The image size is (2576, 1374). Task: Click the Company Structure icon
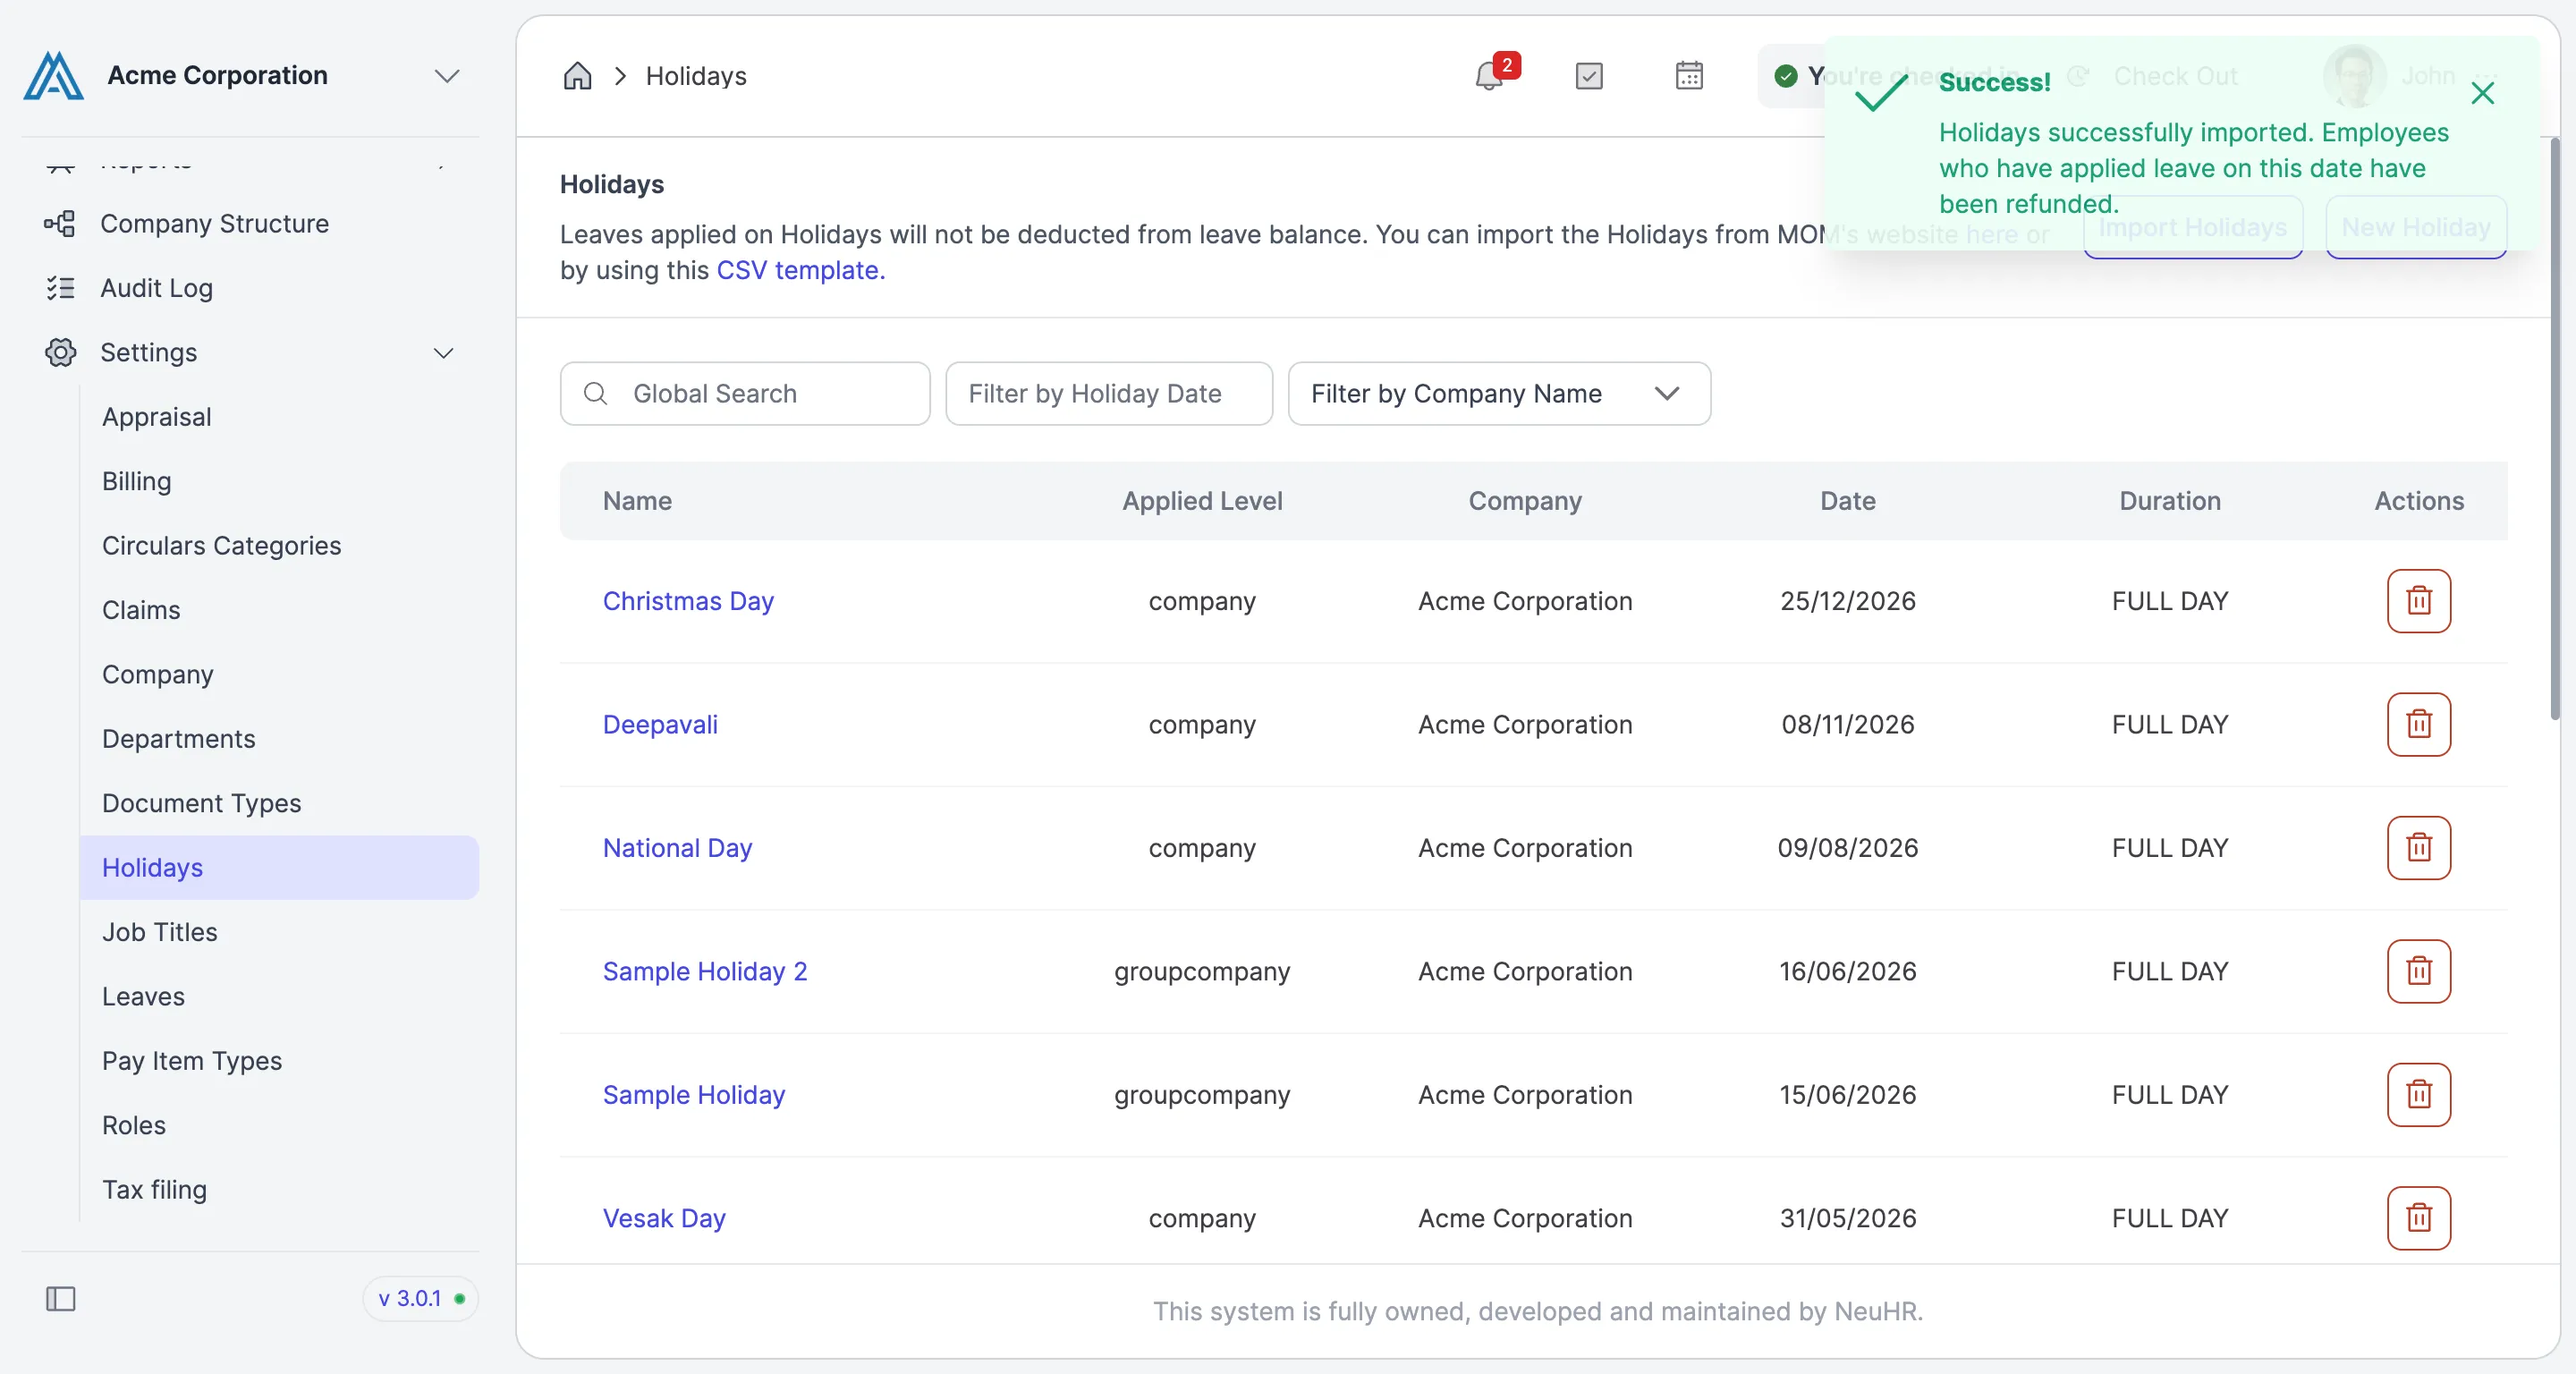click(x=60, y=223)
